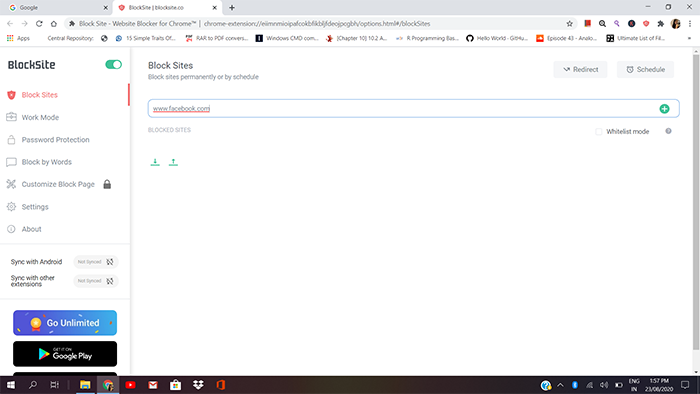Show hidden system tray icons
This screenshot has height=394, width=700.
click(560, 385)
